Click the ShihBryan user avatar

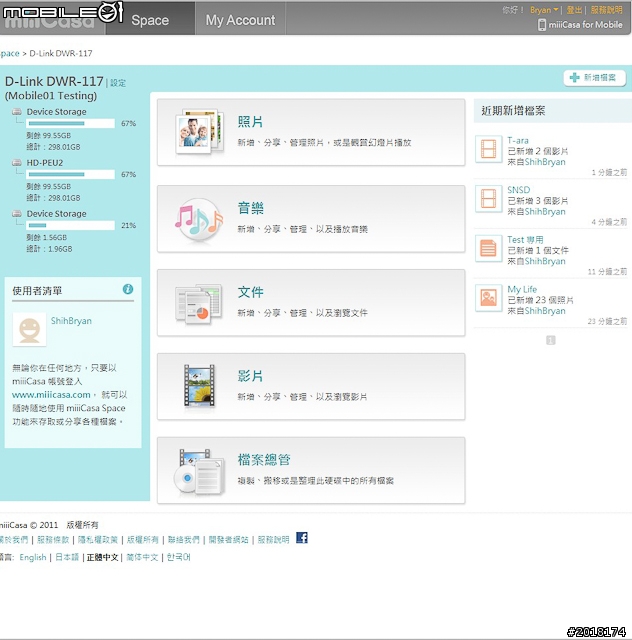coord(29,329)
